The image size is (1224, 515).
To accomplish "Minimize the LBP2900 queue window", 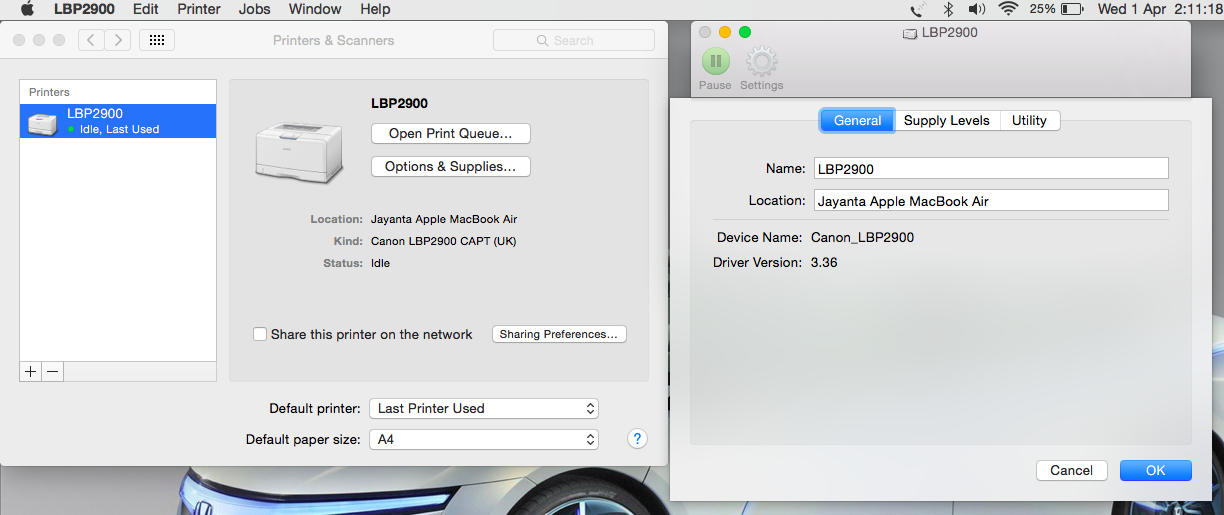I will [x=725, y=32].
